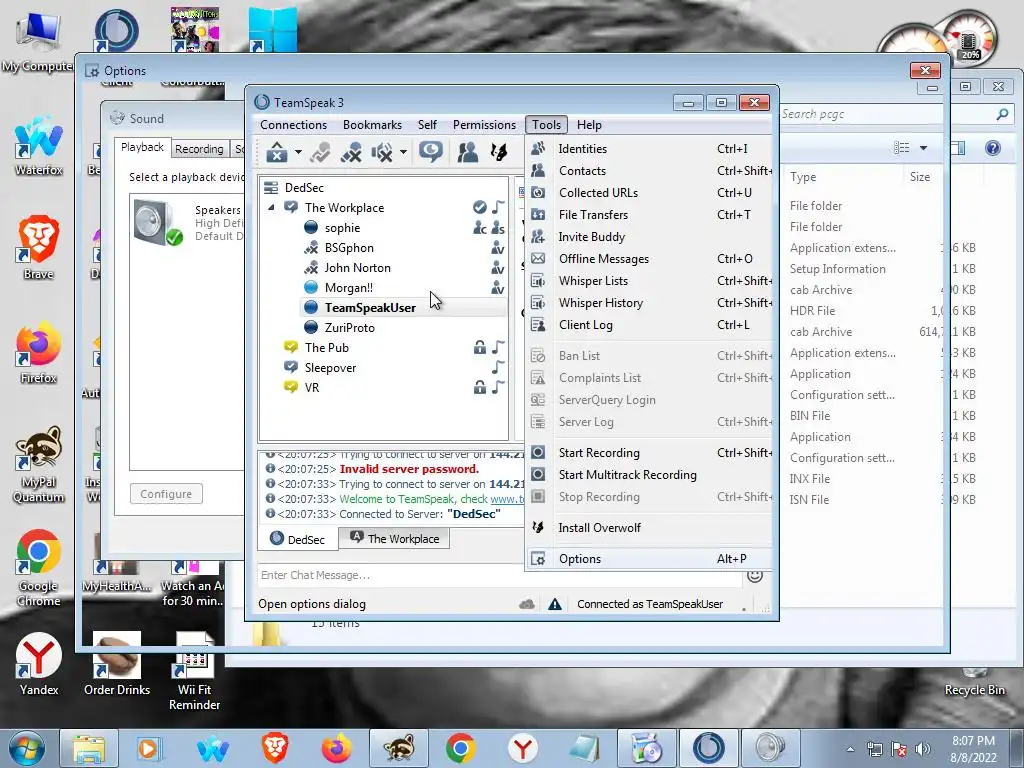
Task: Select Collected URLs menu entry
Action: pos(649,193)
